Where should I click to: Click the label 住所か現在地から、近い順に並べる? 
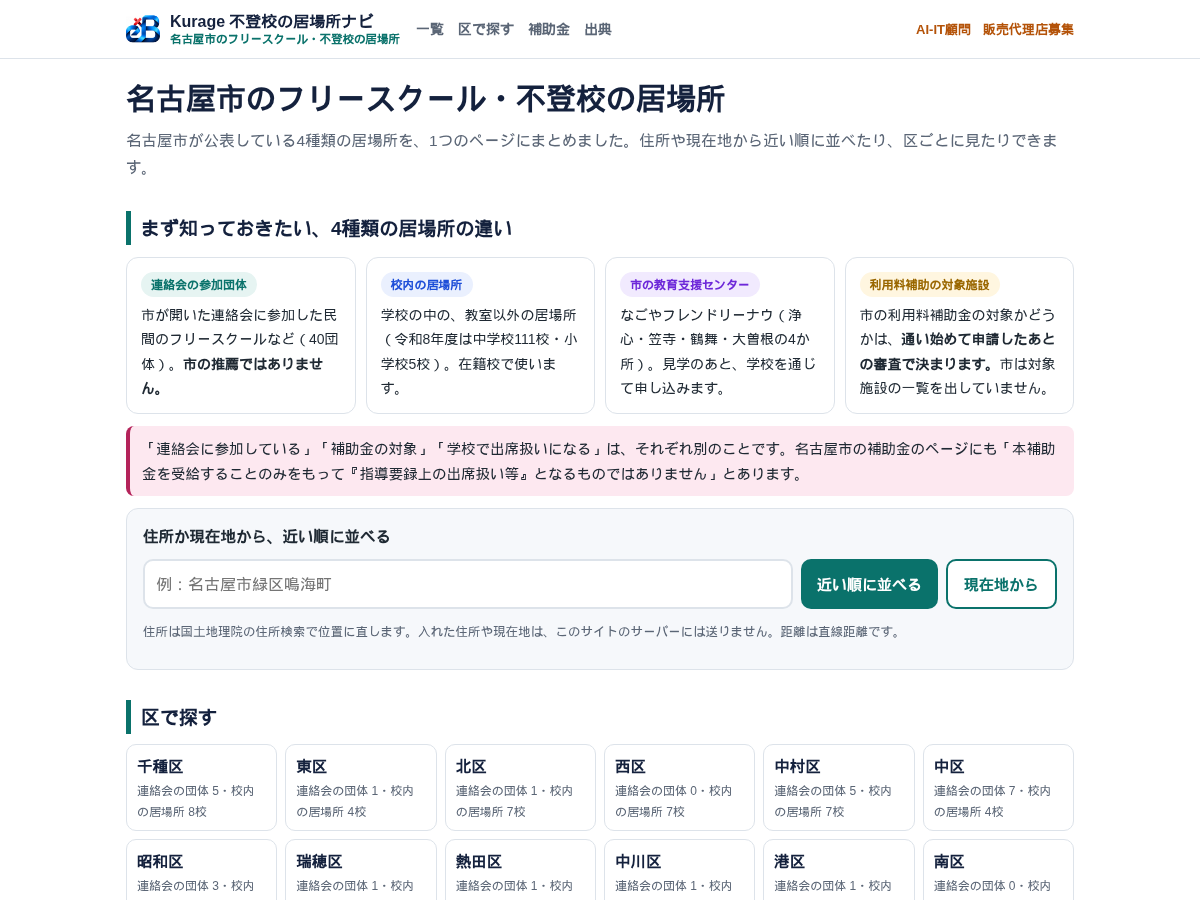[x=266, y=536]
